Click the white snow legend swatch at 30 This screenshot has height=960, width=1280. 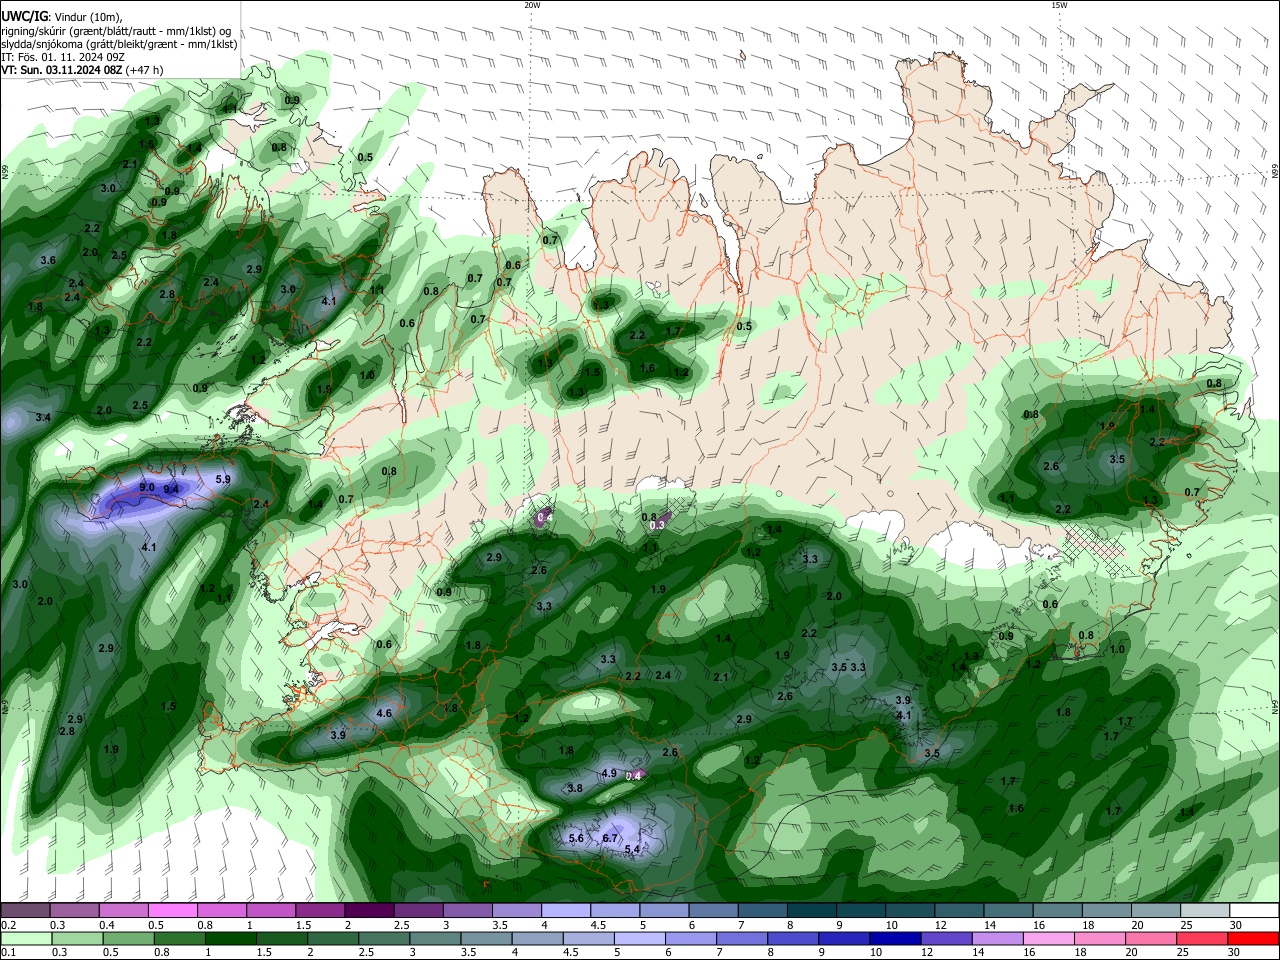tap(1254, 910)
